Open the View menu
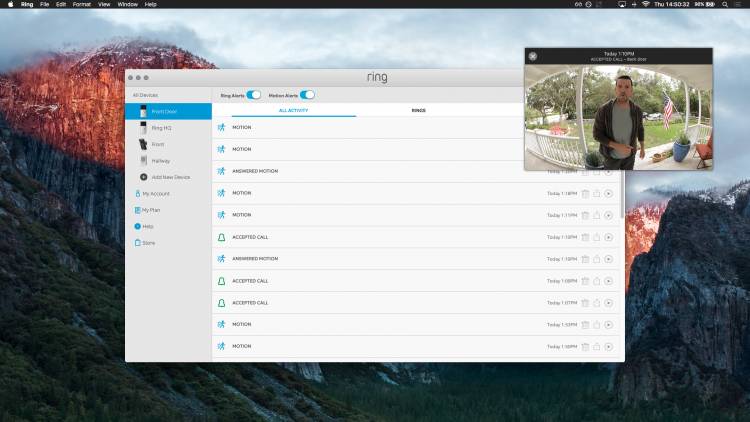This screenshot has width=750, height=422. [x=104, y=4]
